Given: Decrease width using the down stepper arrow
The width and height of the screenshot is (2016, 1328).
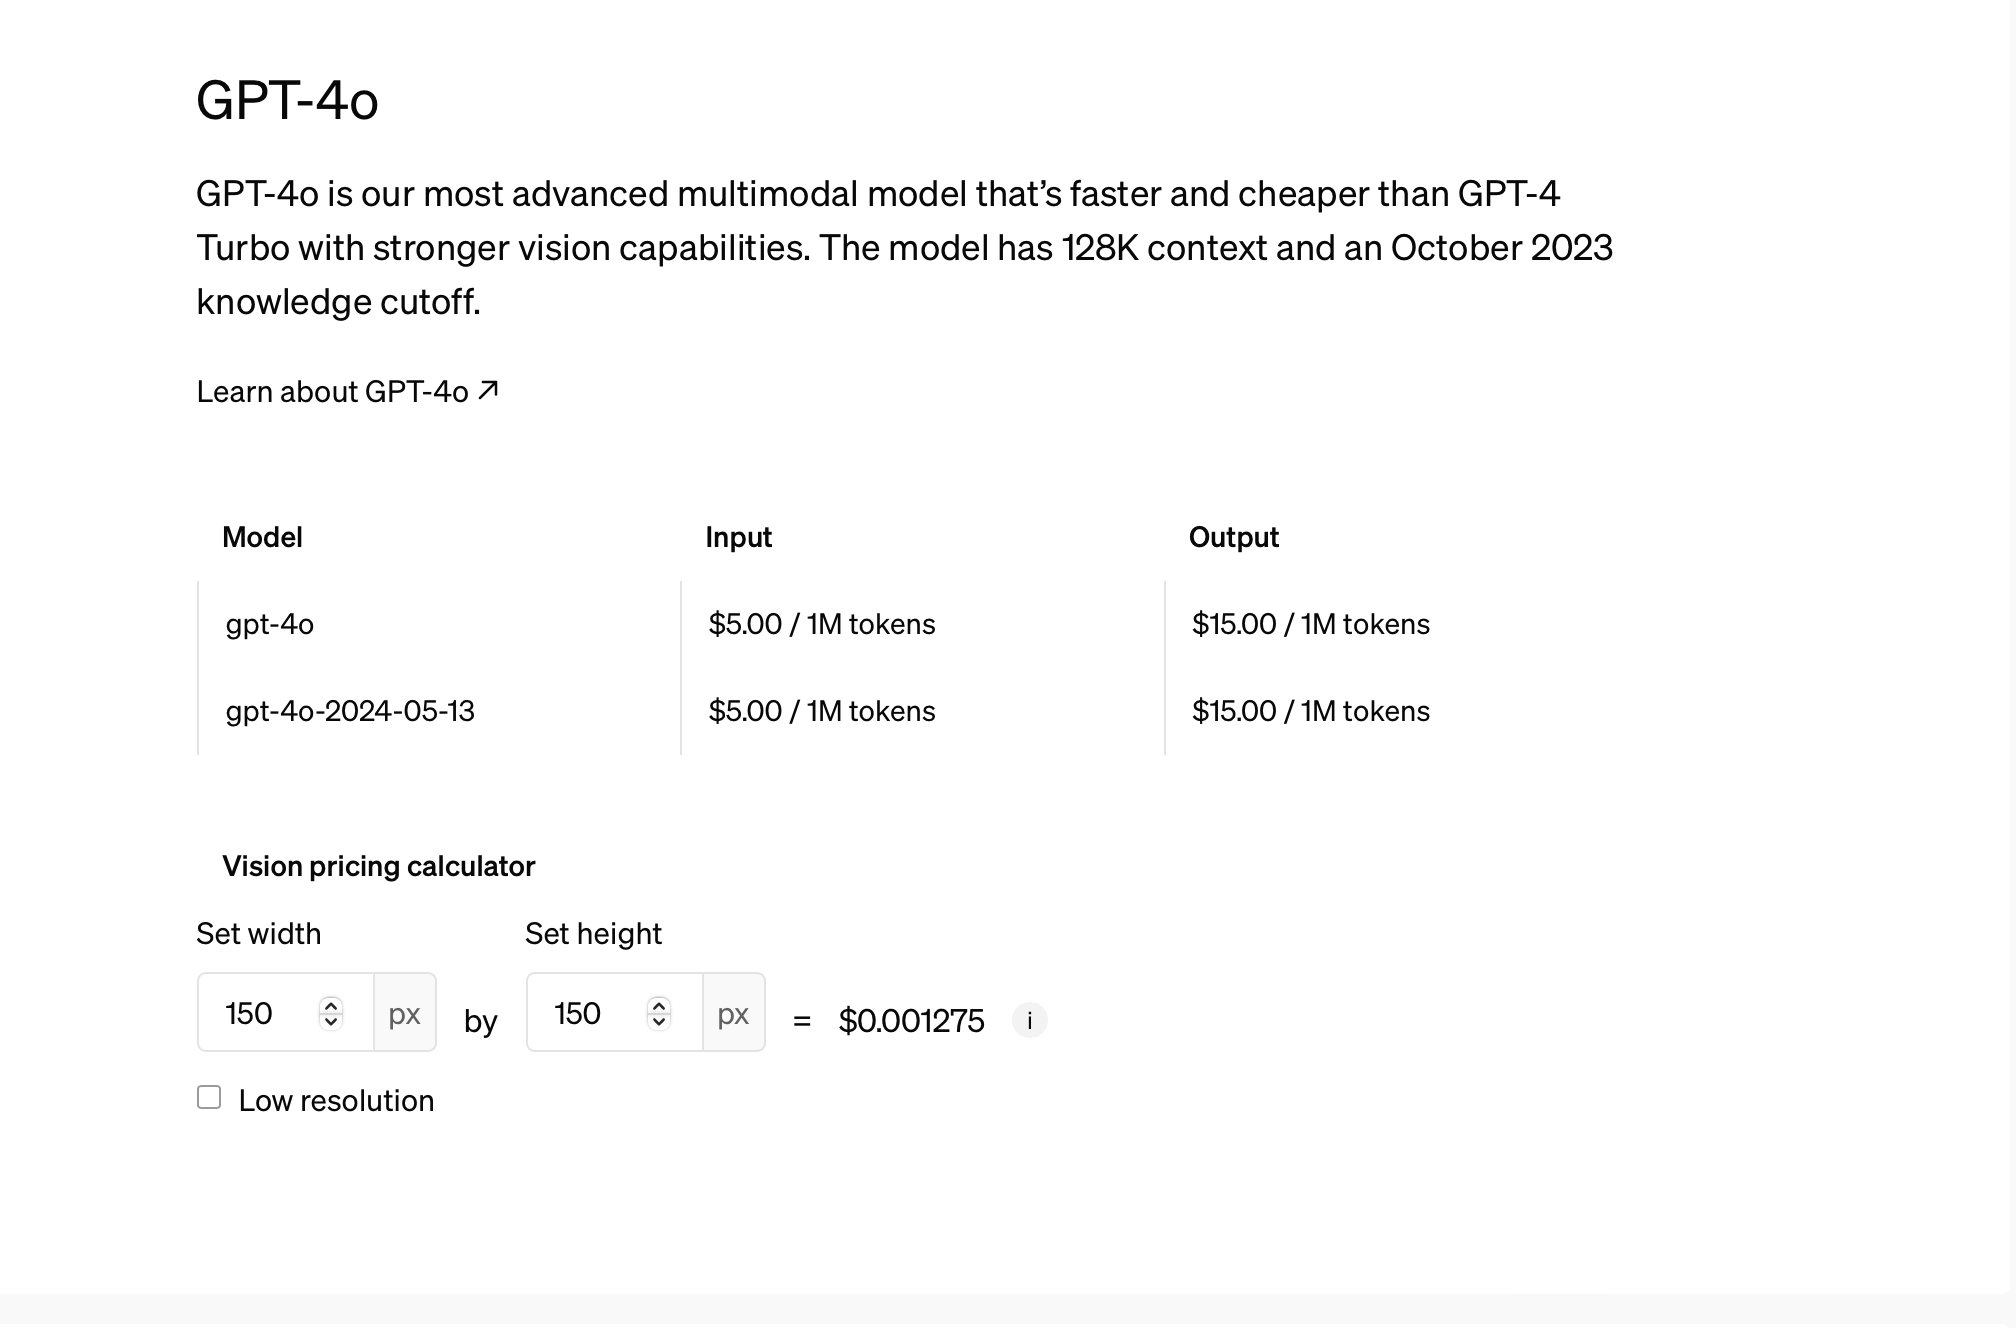Looking at the screenshot, I should [331, 1022].
